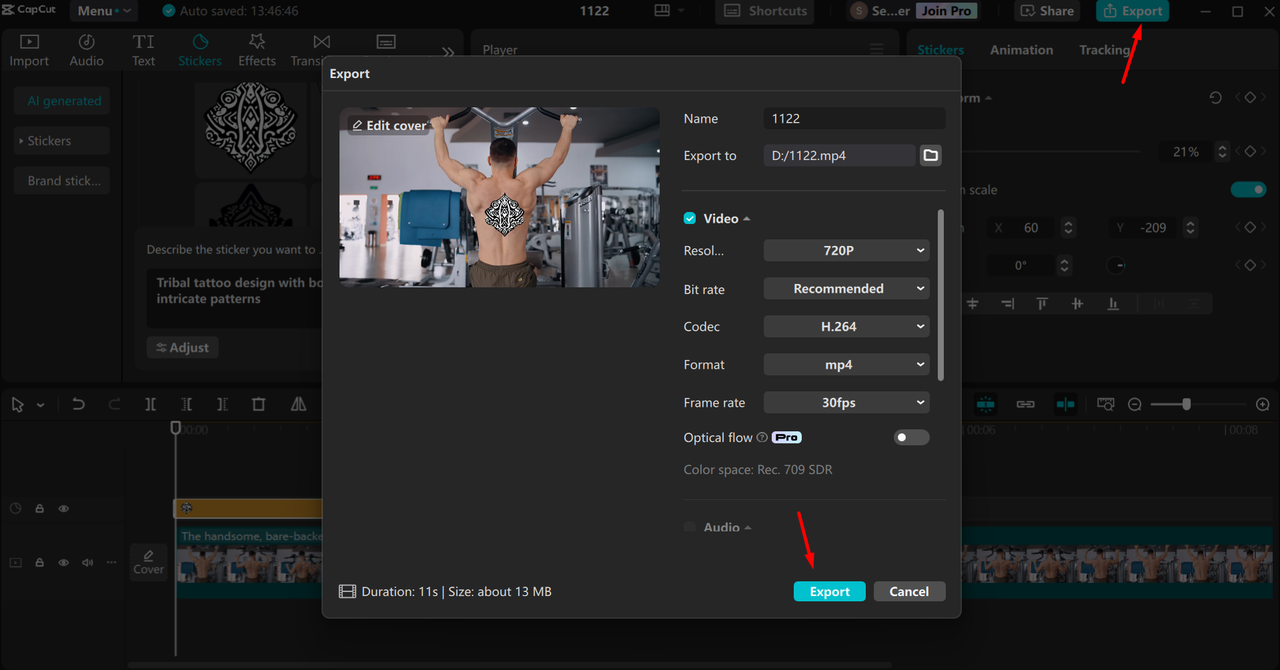Image resolution: width=1280 pixels, height=670 pixels.
Task: Open the folder browser beside Export to
Action: pos(931,155)
